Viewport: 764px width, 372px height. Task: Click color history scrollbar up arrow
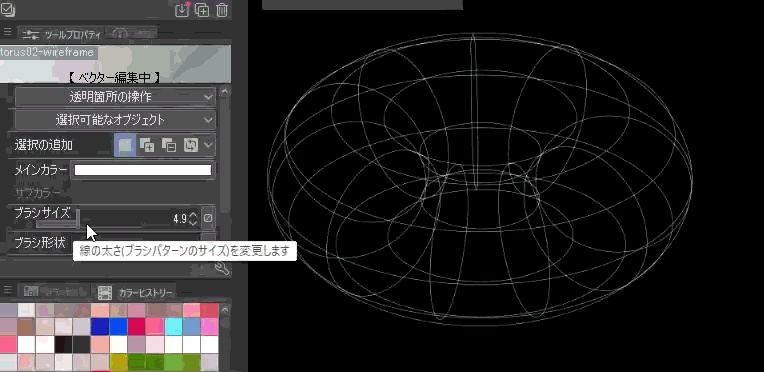pos(225,309)
